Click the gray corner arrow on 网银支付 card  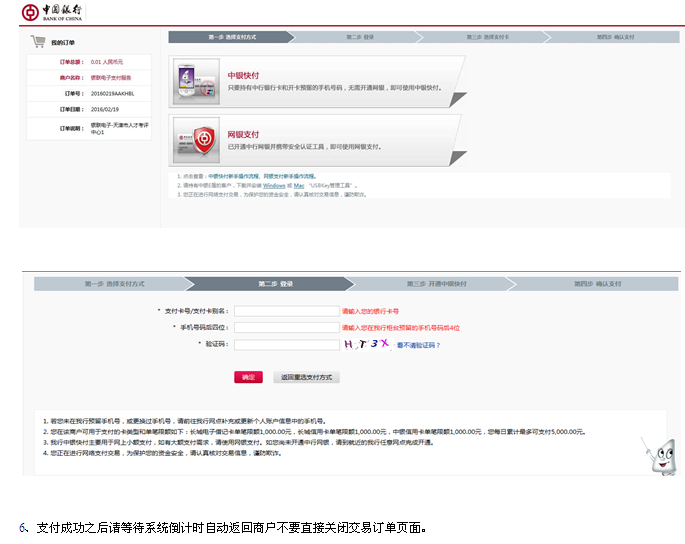pyautogui.click(x=458, y=158)
